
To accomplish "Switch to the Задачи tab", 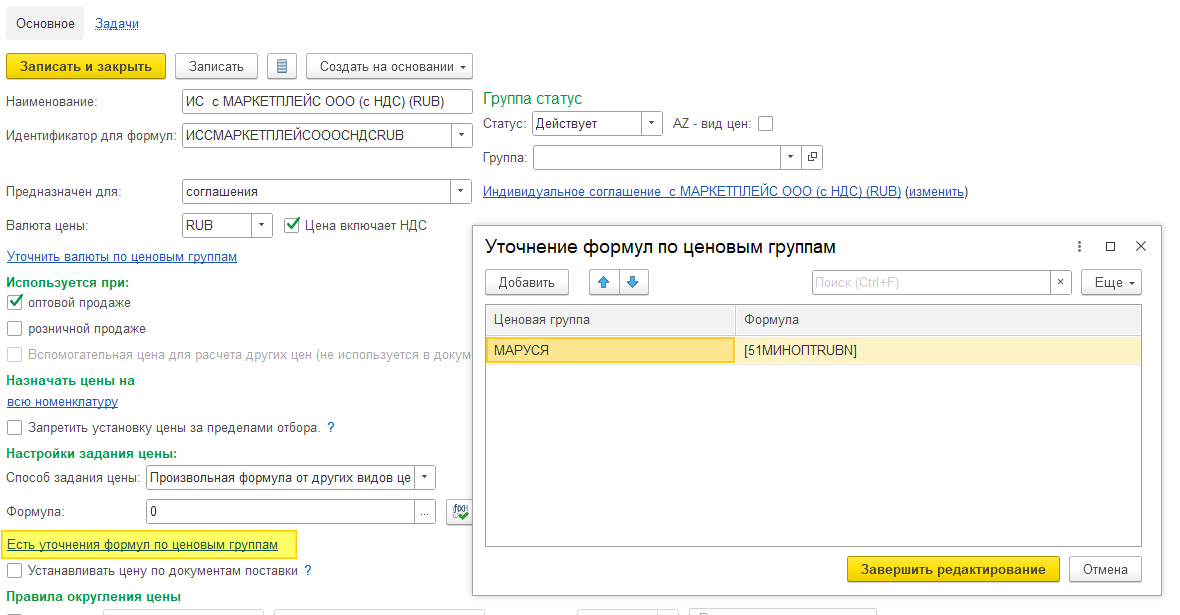I will pyautogui.click(x=117, y=23).
